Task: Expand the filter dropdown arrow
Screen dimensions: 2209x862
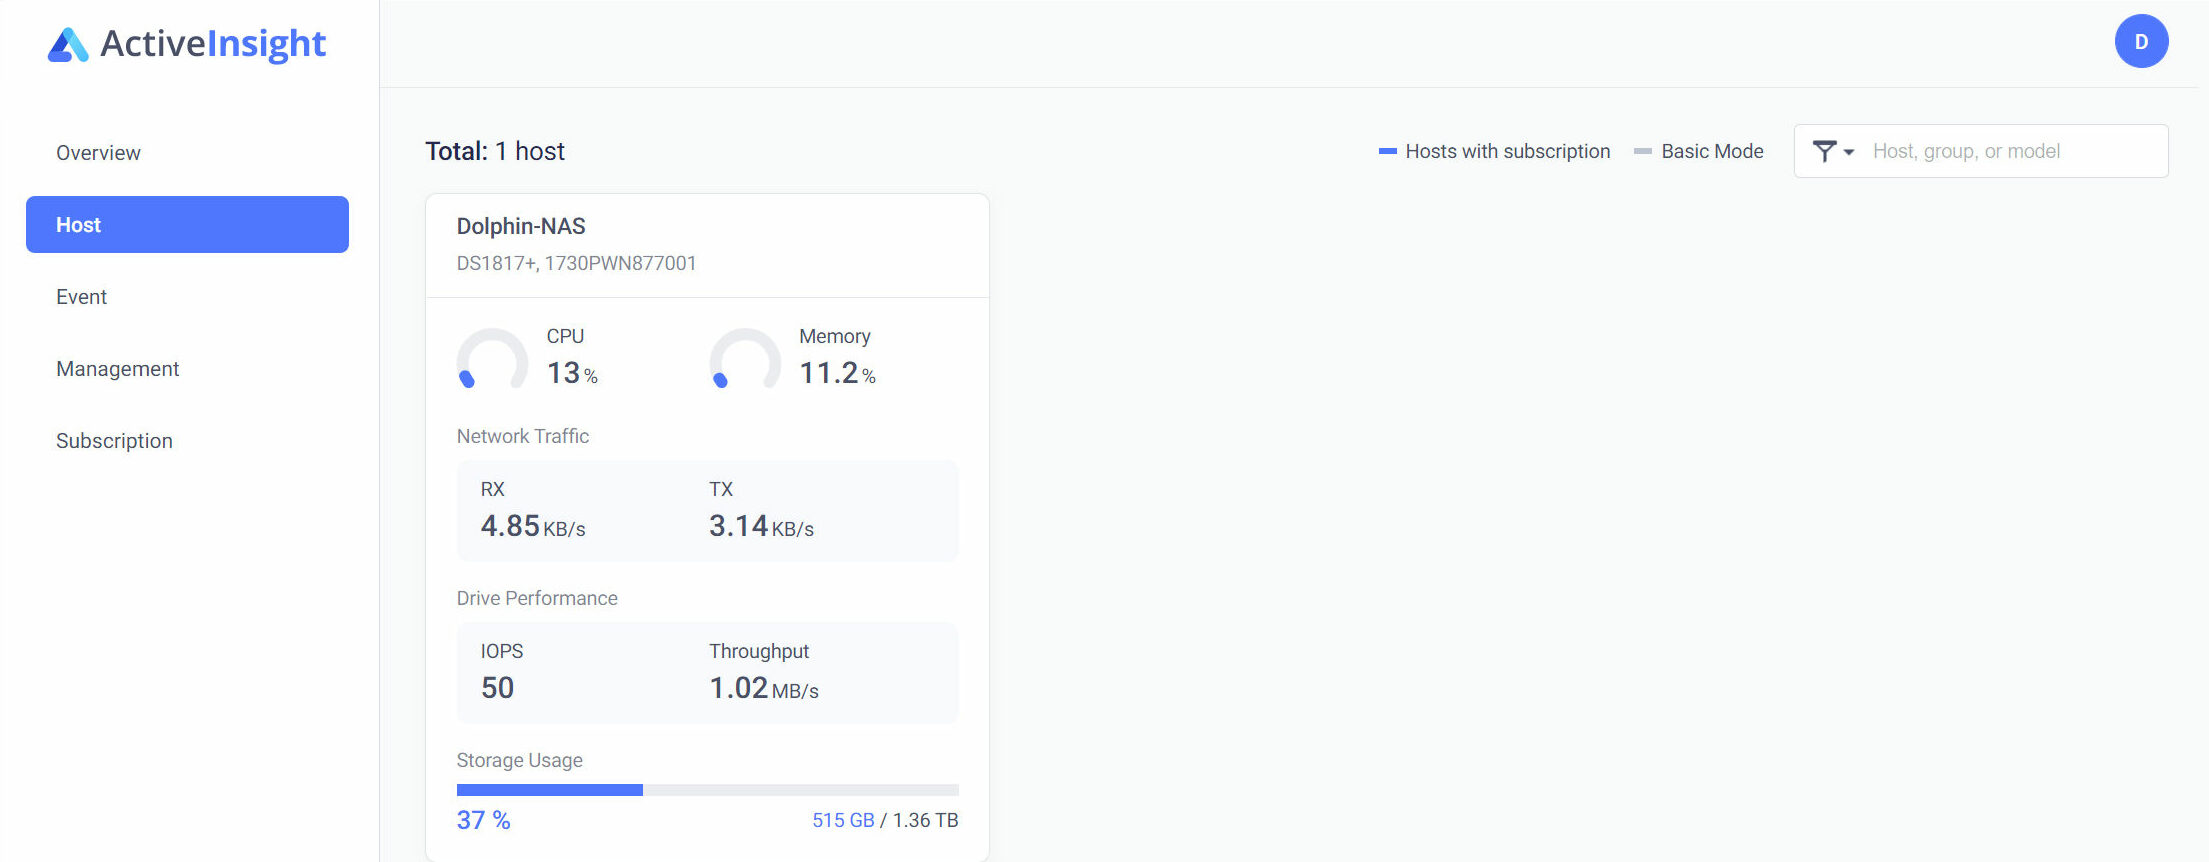Action: 1849,152
